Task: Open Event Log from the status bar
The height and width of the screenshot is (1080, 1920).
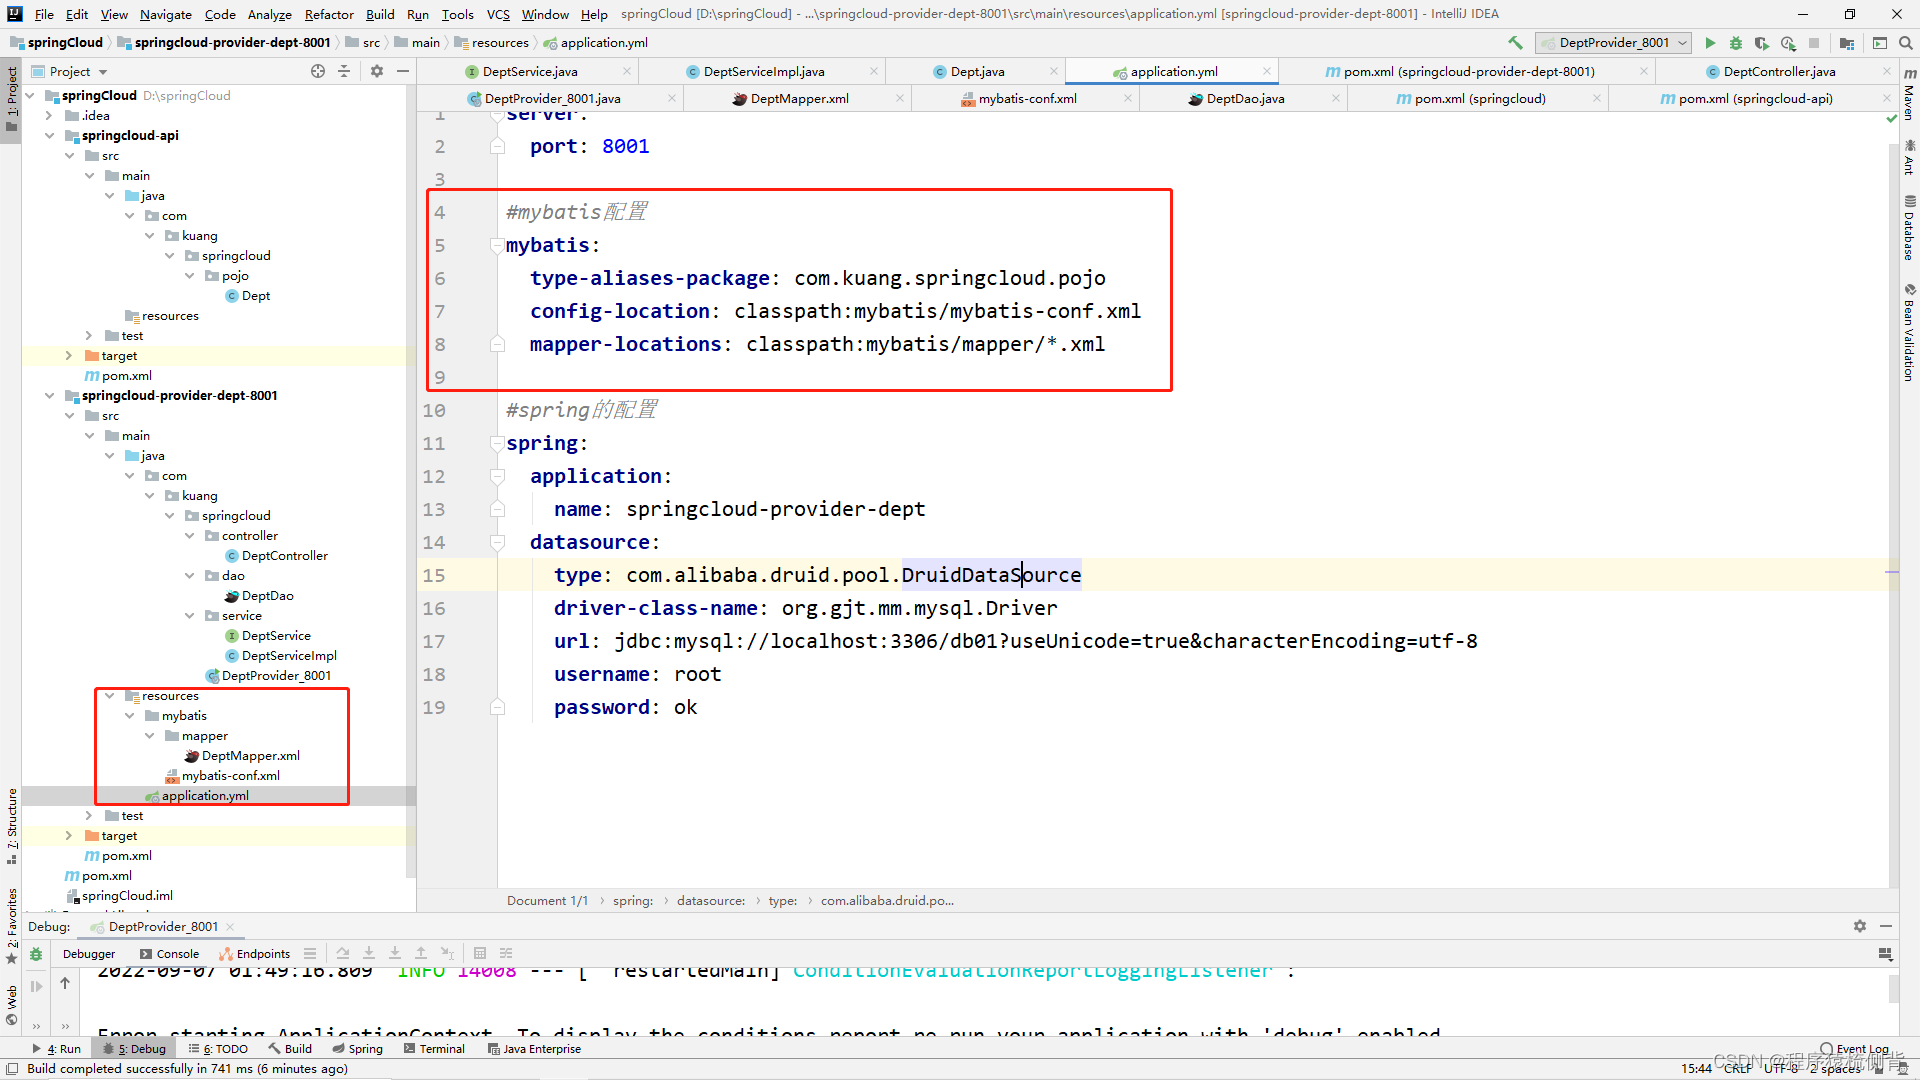Action: [1855, 1048]
